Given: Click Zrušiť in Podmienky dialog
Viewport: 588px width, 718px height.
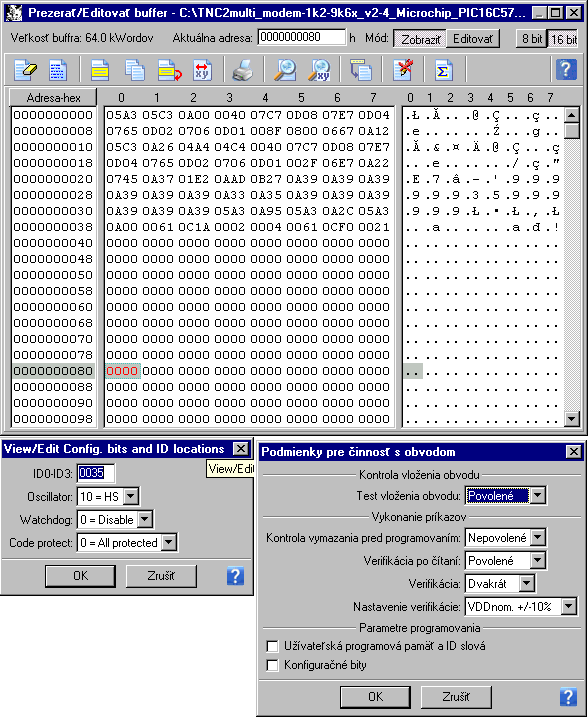Looking at the screenshot, I should (x=456, y=697).
